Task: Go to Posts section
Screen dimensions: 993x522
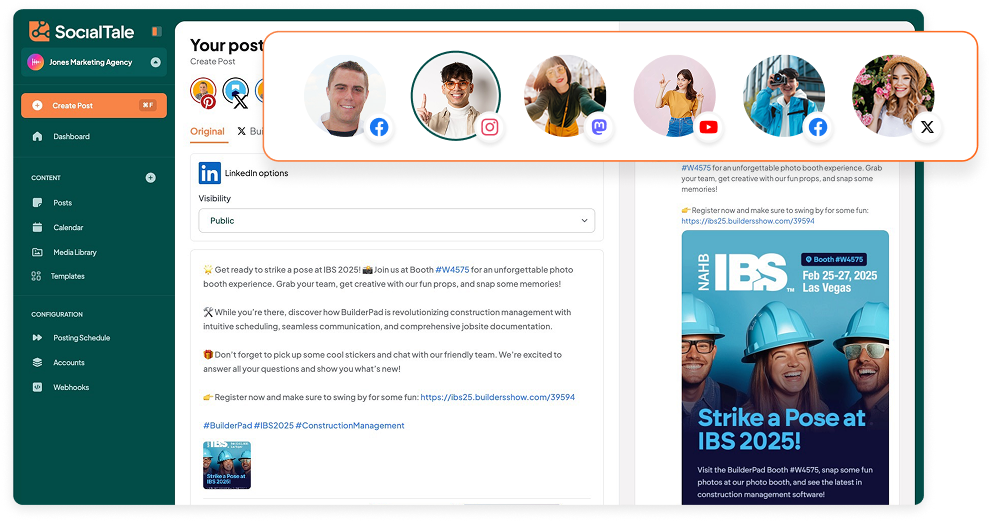Action: pyautogui.click(x=62, y=203)
